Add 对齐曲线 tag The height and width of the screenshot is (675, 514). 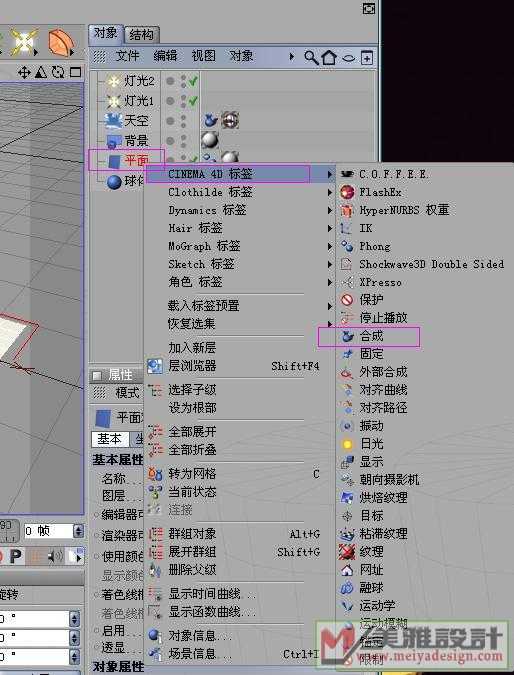tap(374, 390)
